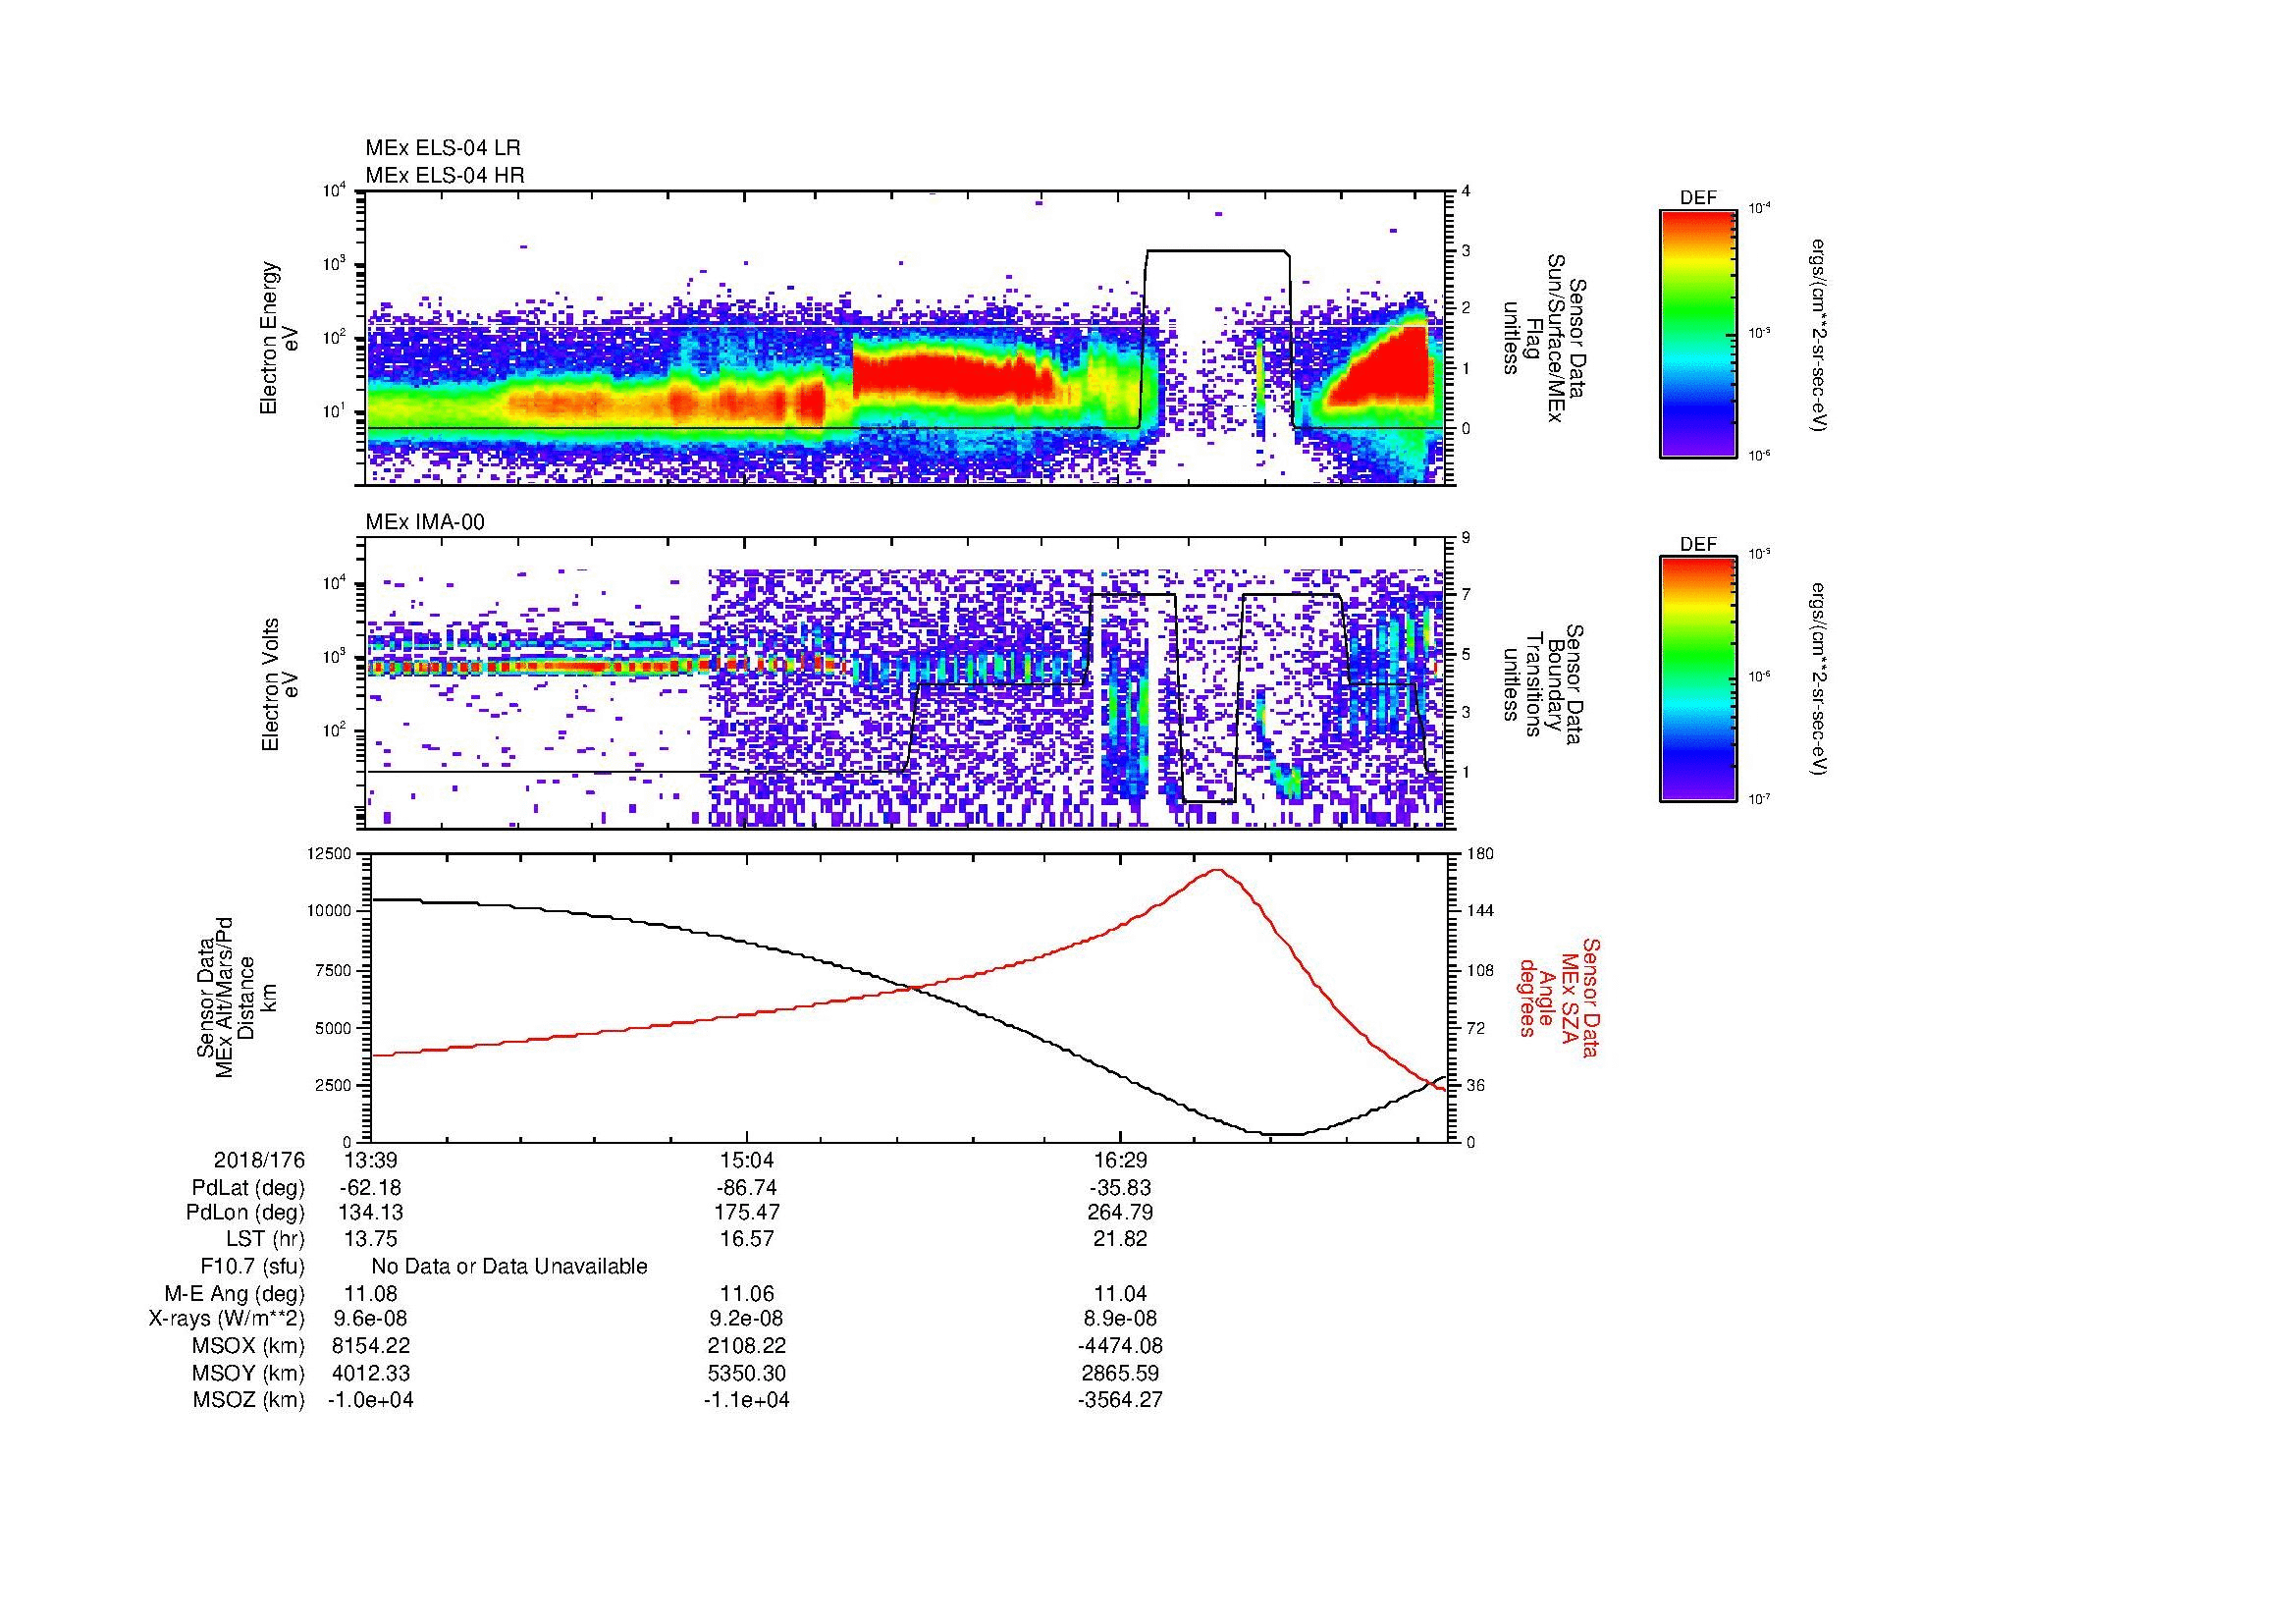
Task: Click the peak of the red SZA curve
Action: (1217, 870)
